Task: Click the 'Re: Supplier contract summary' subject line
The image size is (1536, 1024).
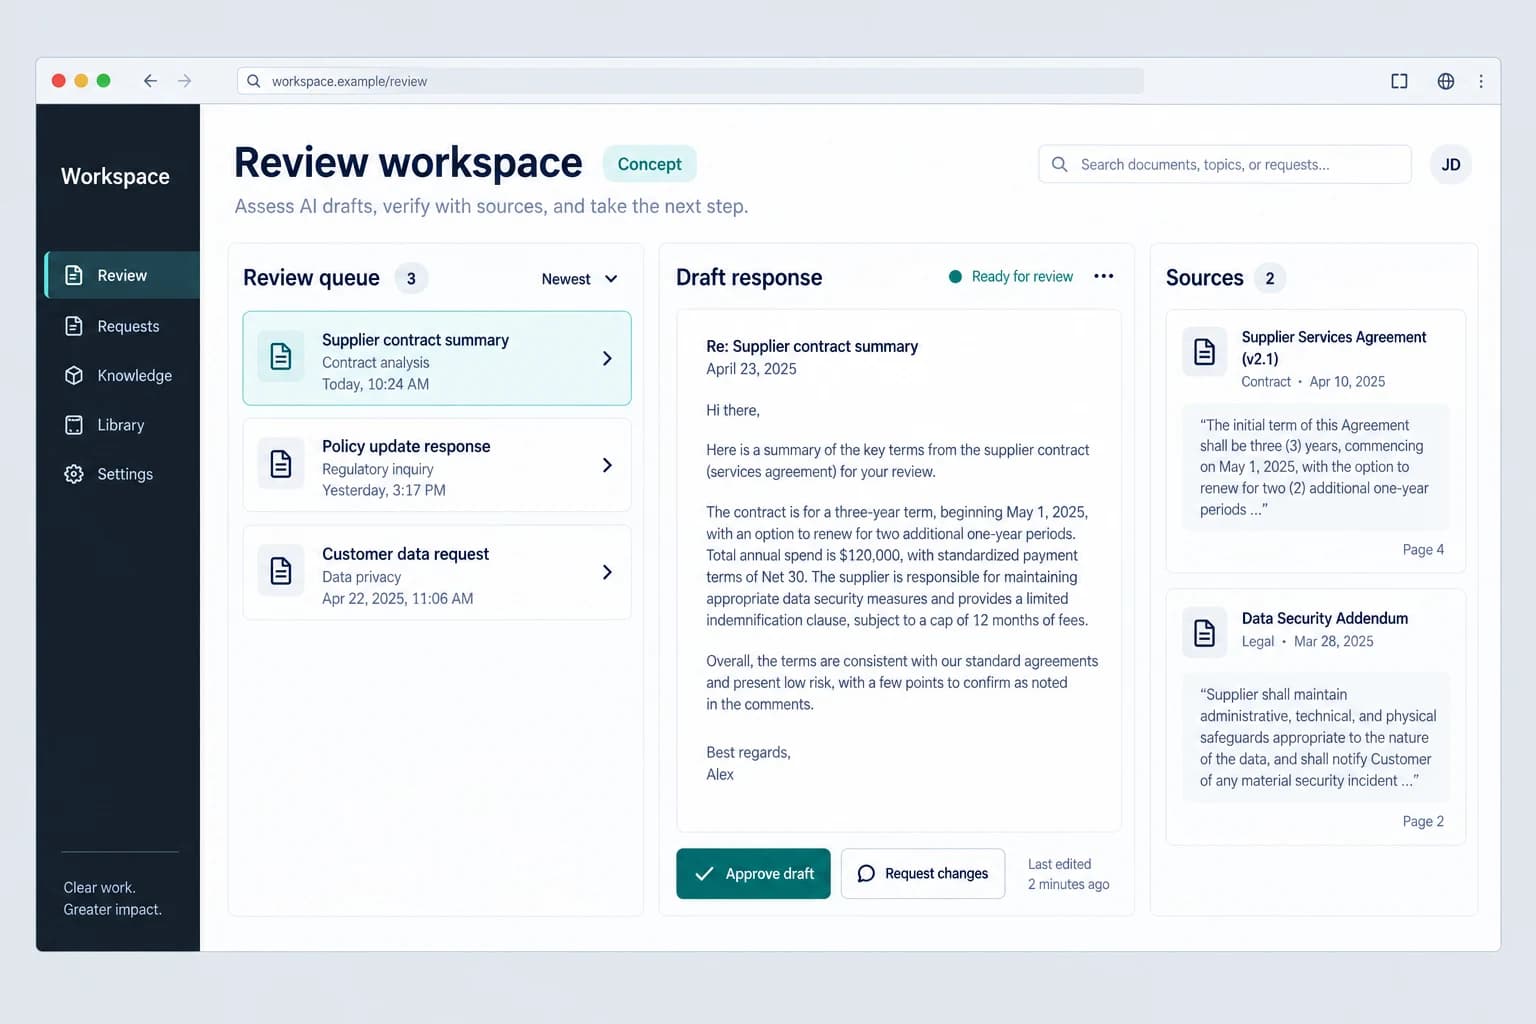Action: pos(812,346)
